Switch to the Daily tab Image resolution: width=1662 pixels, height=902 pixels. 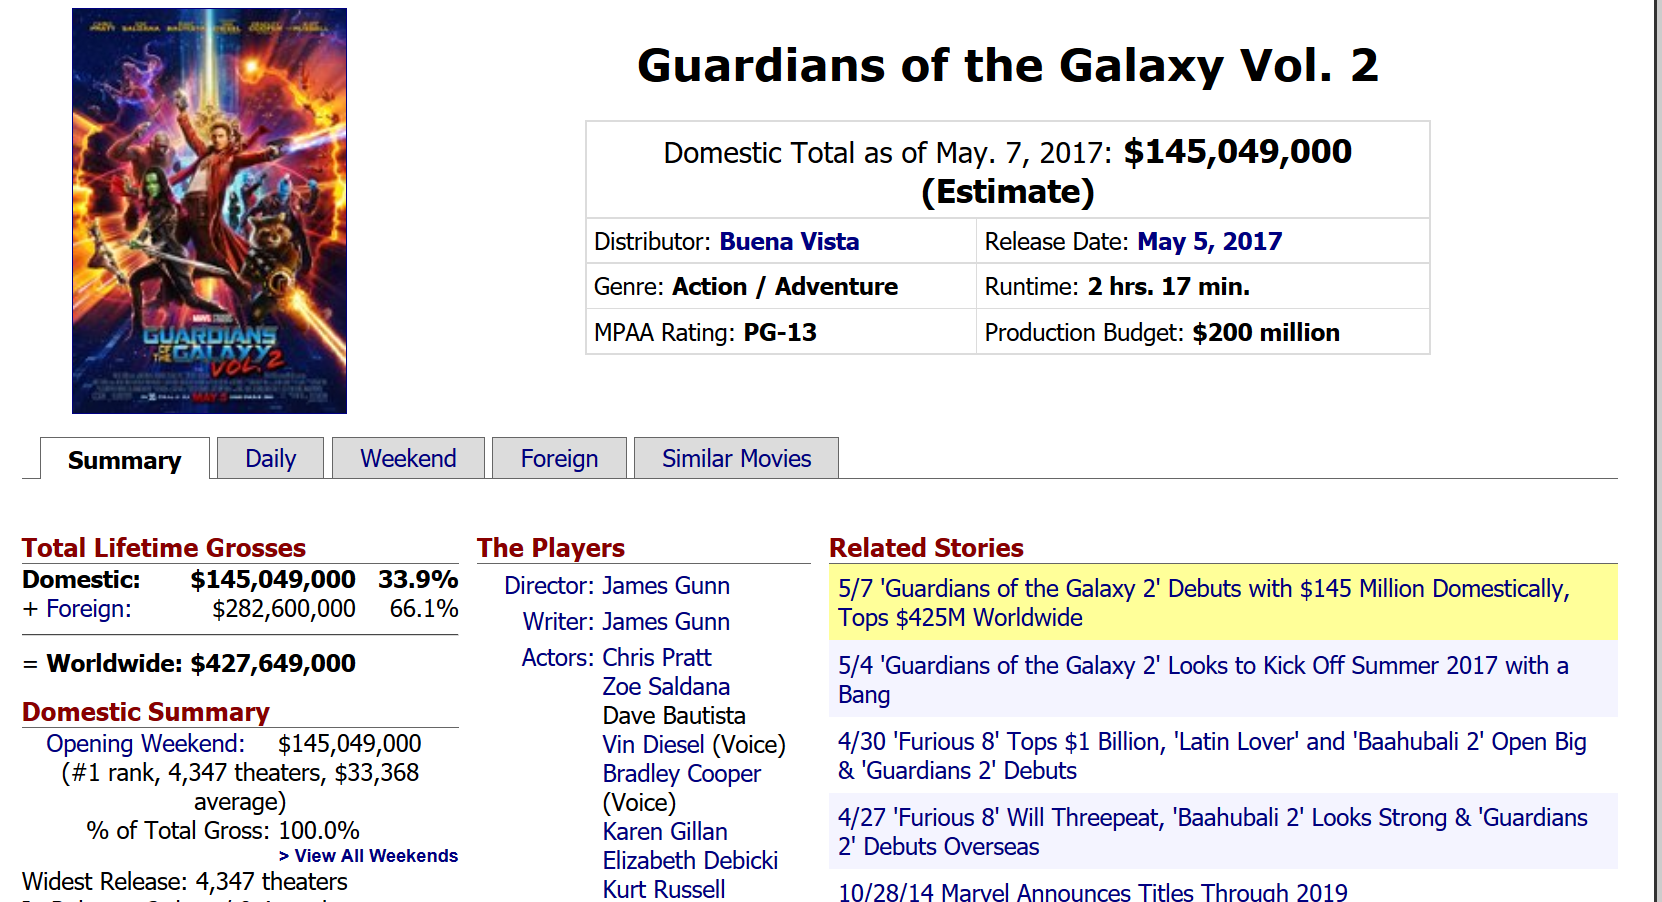(x=270, y=459)
